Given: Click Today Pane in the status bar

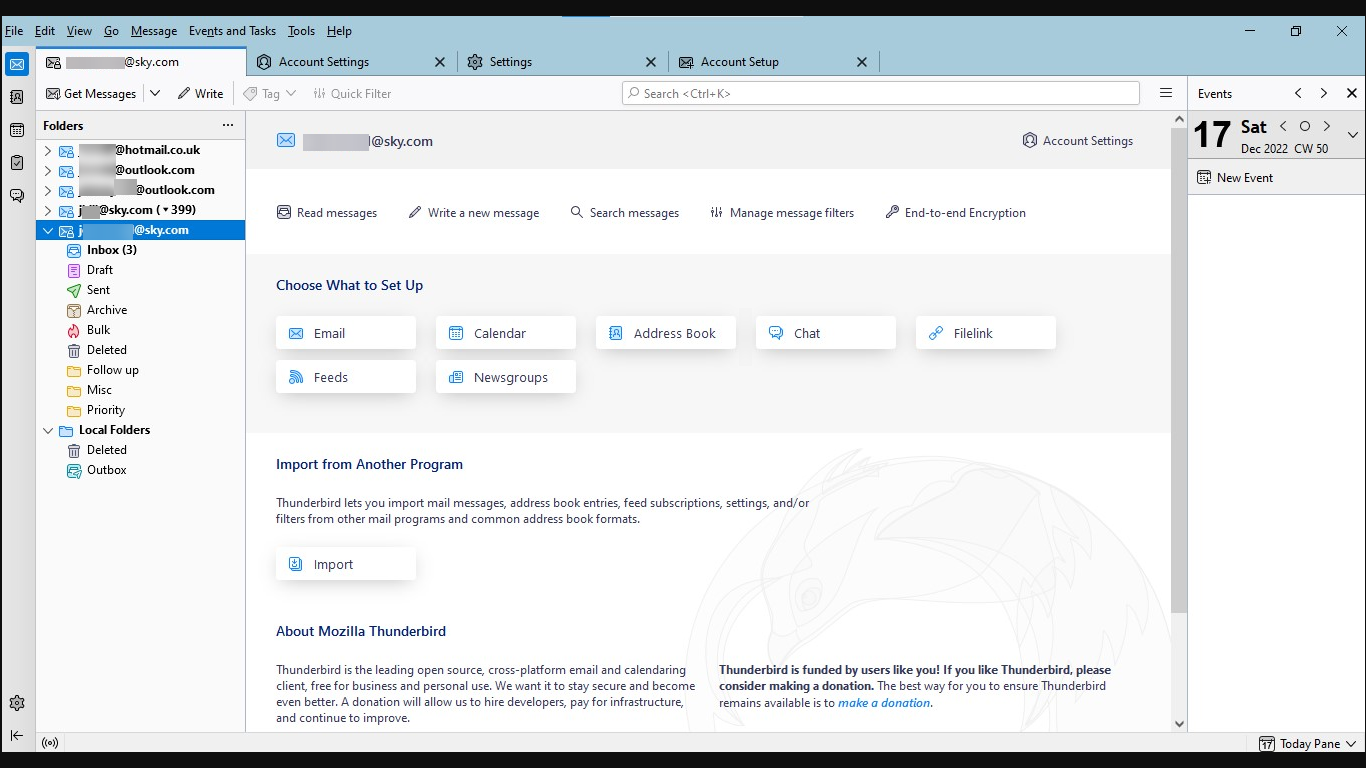Looking at the screenshot, I should coord(1307,743).
